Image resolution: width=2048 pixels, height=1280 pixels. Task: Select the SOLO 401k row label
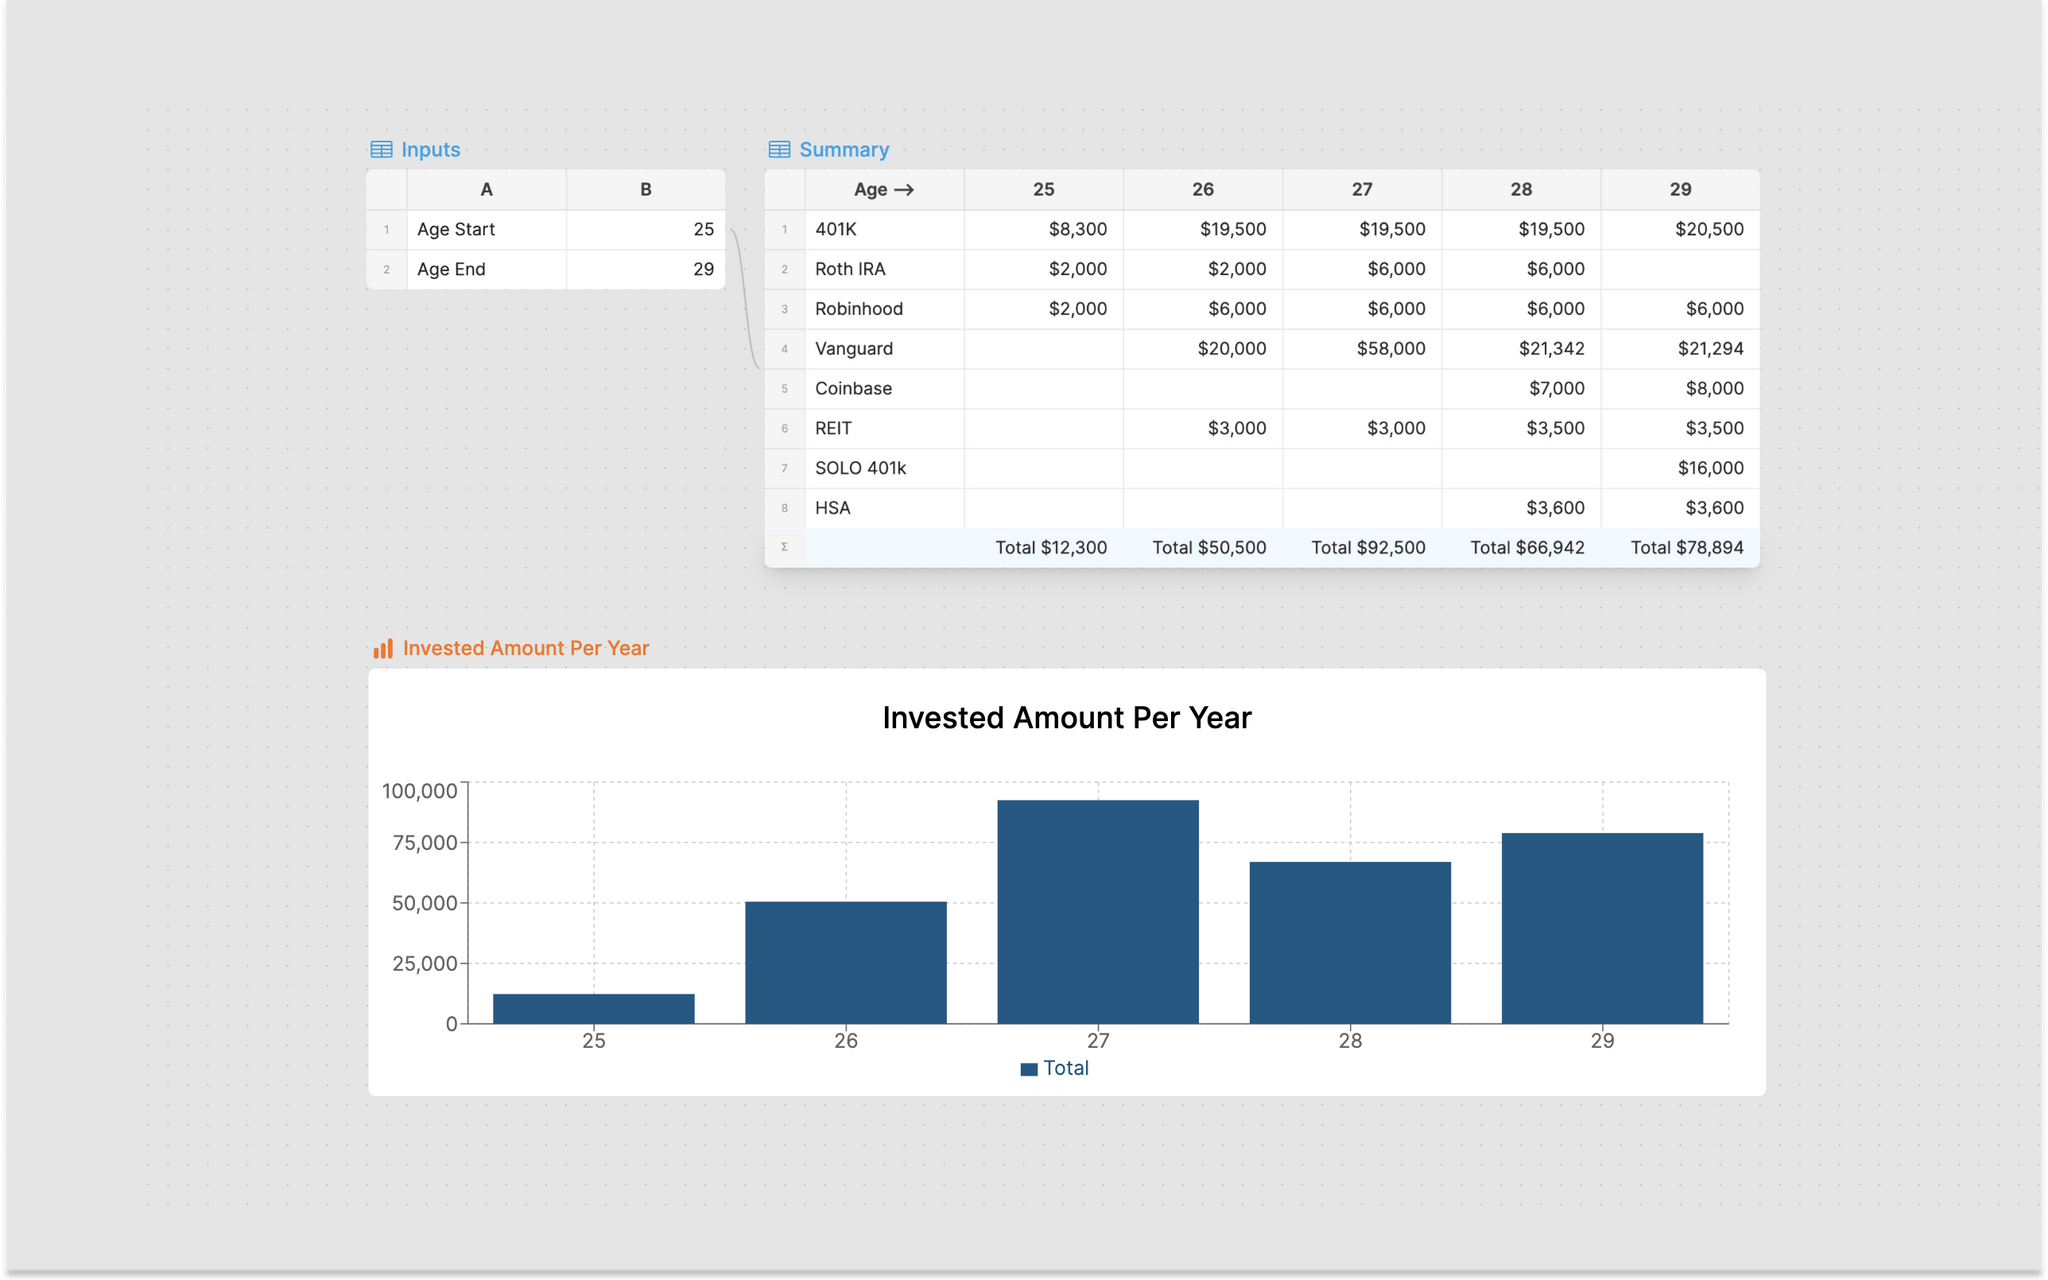point(884,468)
